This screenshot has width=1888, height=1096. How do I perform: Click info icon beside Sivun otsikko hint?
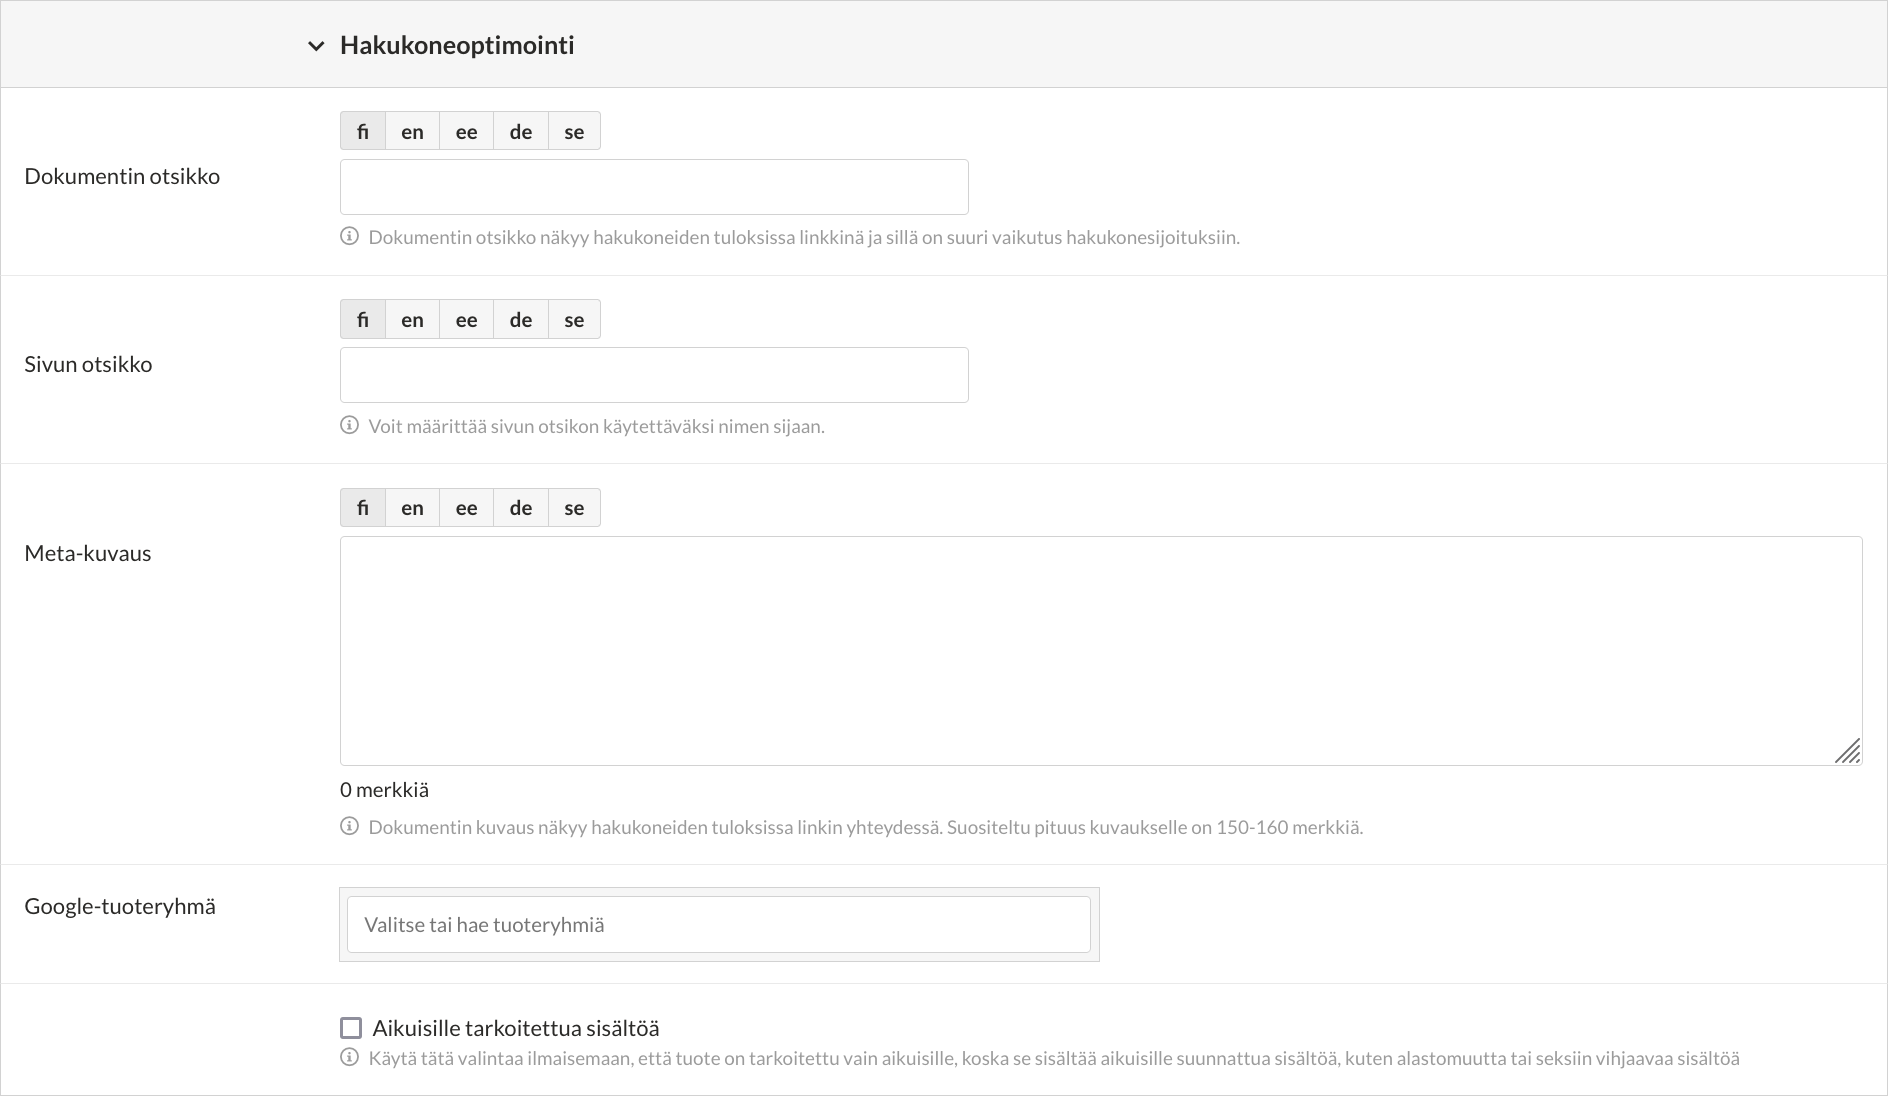pos(349,425)
